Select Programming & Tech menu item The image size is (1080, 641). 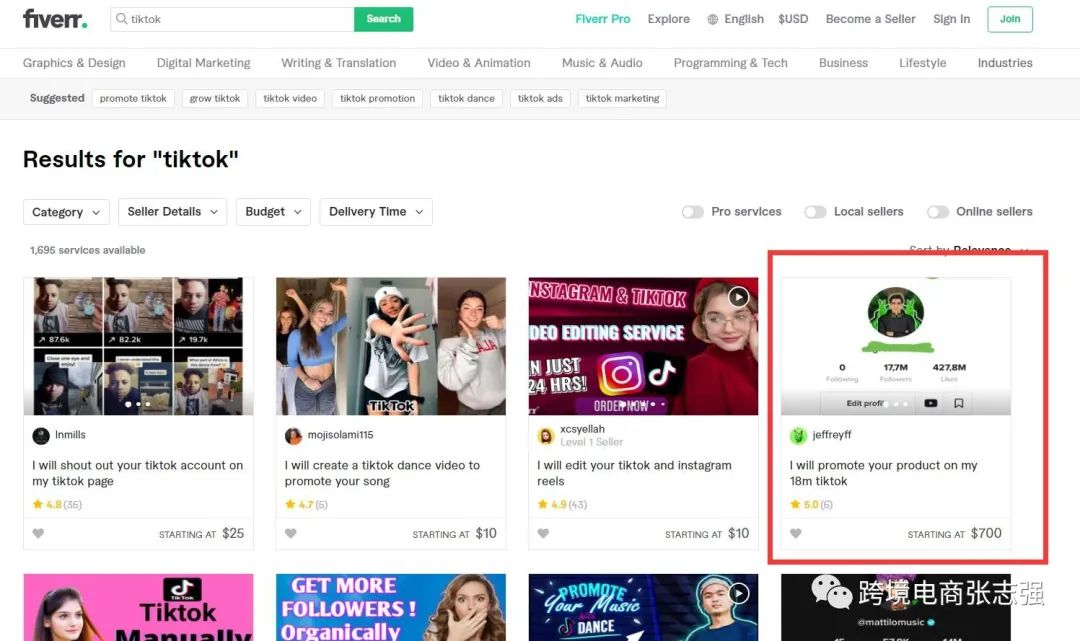pyautogui.click(x=730, y=63)
